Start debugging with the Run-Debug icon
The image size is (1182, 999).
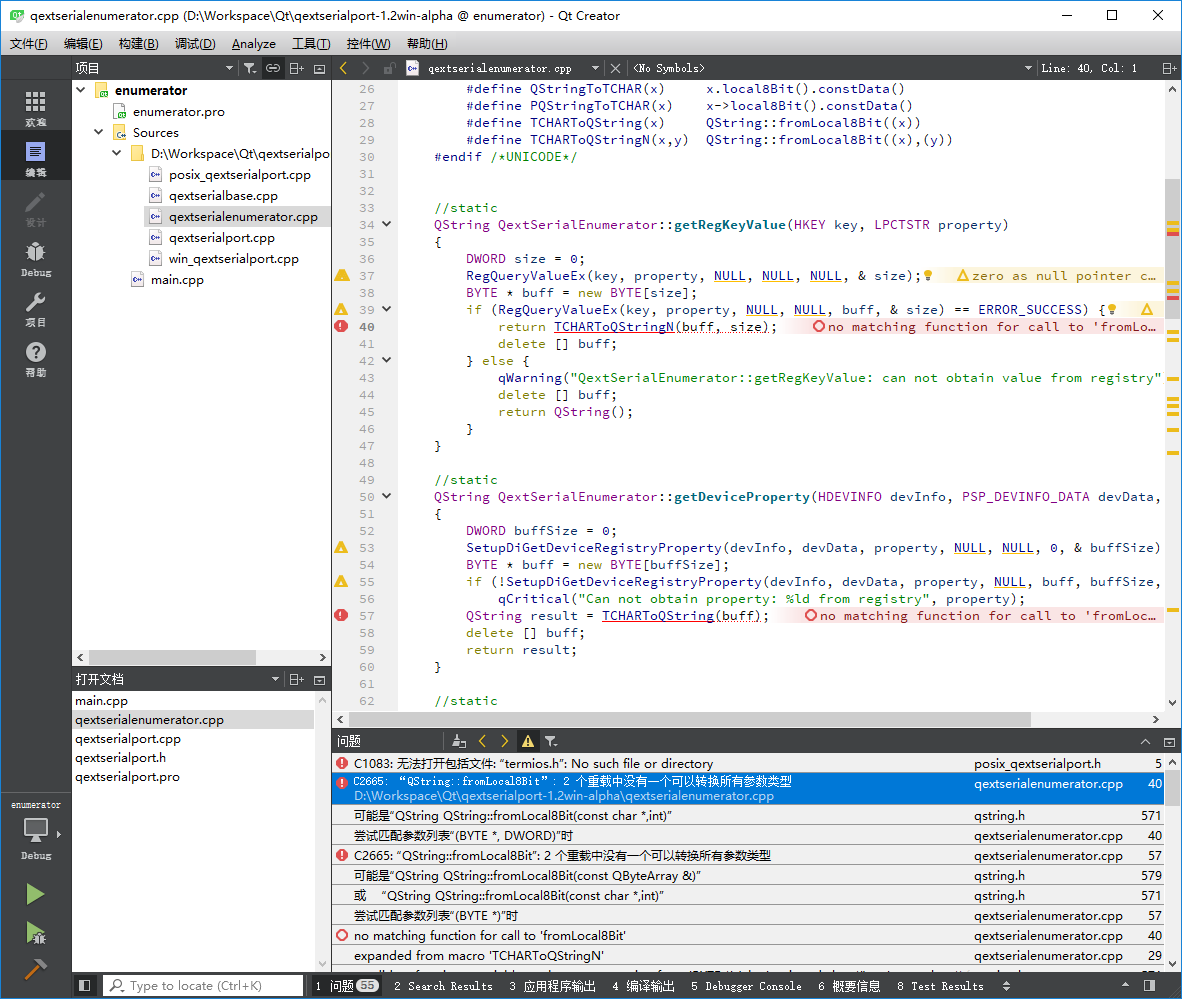[35, 933]
